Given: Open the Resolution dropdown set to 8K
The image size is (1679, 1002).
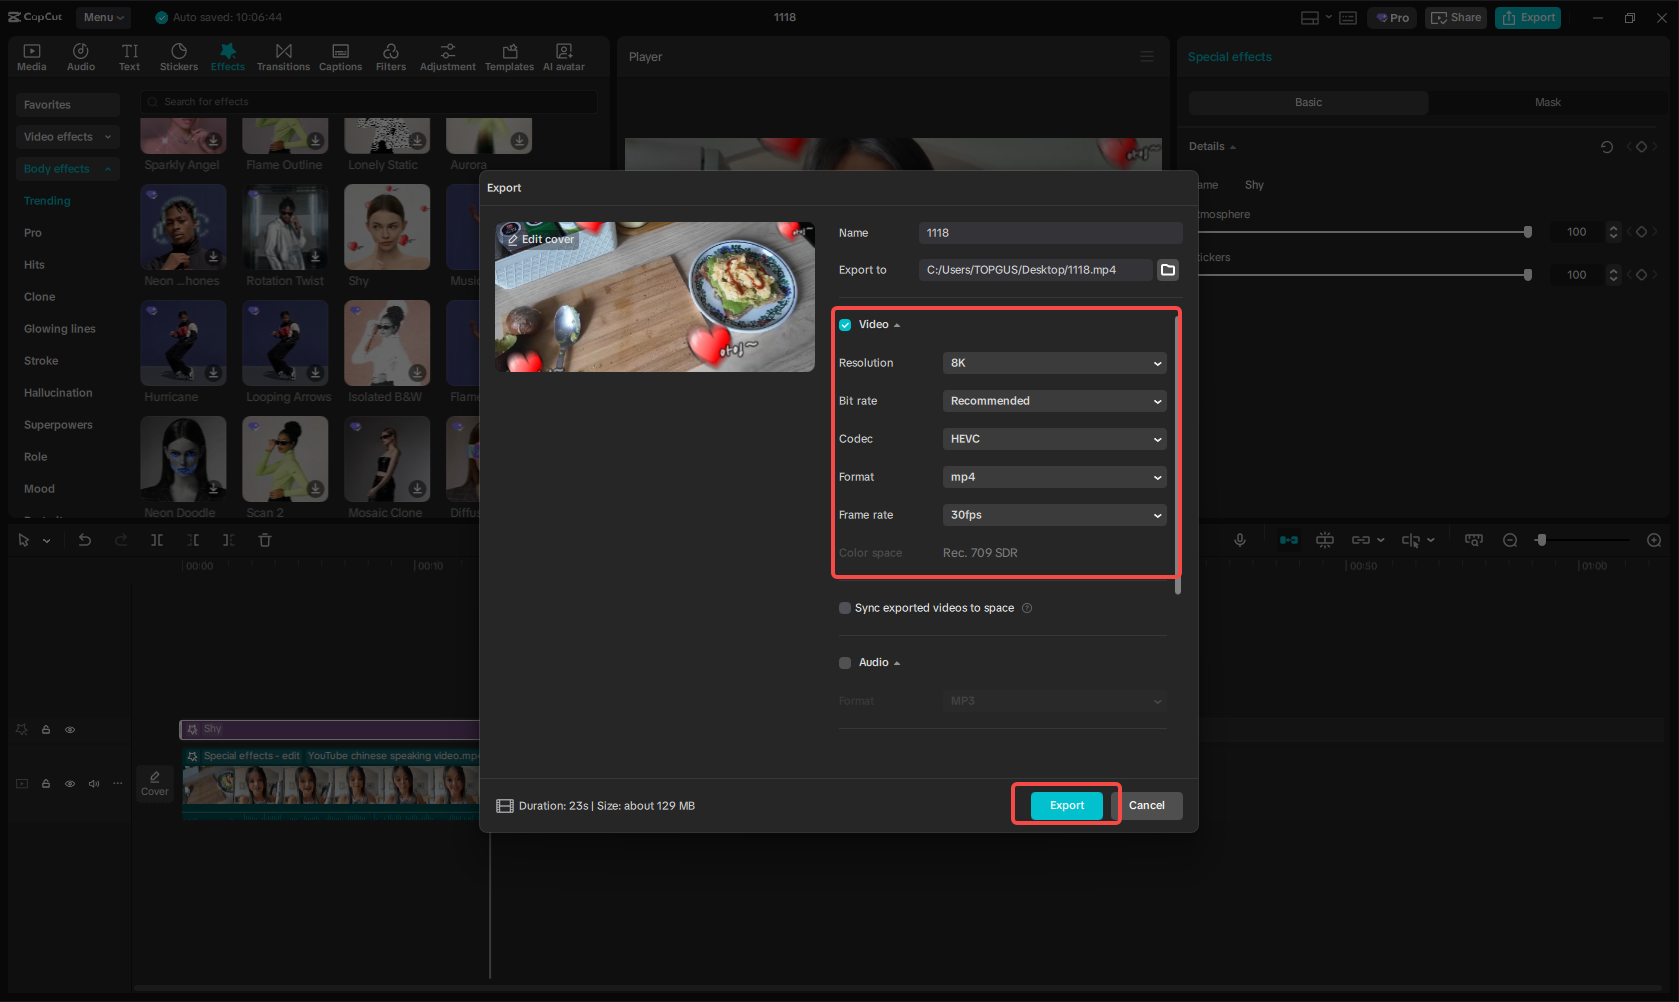Looking at the screenshot, I should coord(1054,363).
